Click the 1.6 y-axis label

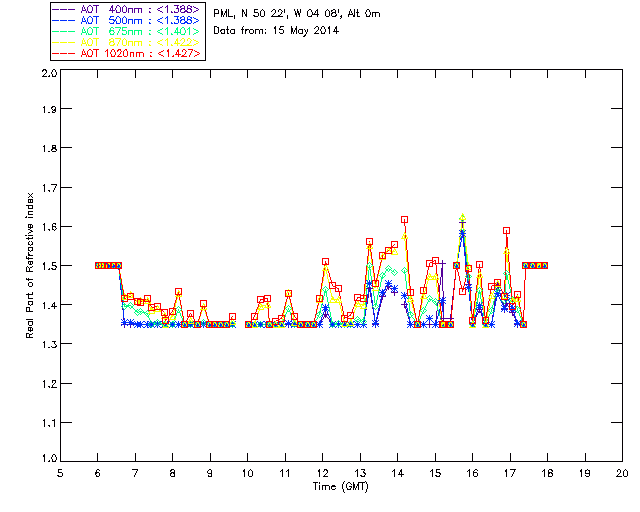pyautogui.click(x=49, y=227)
